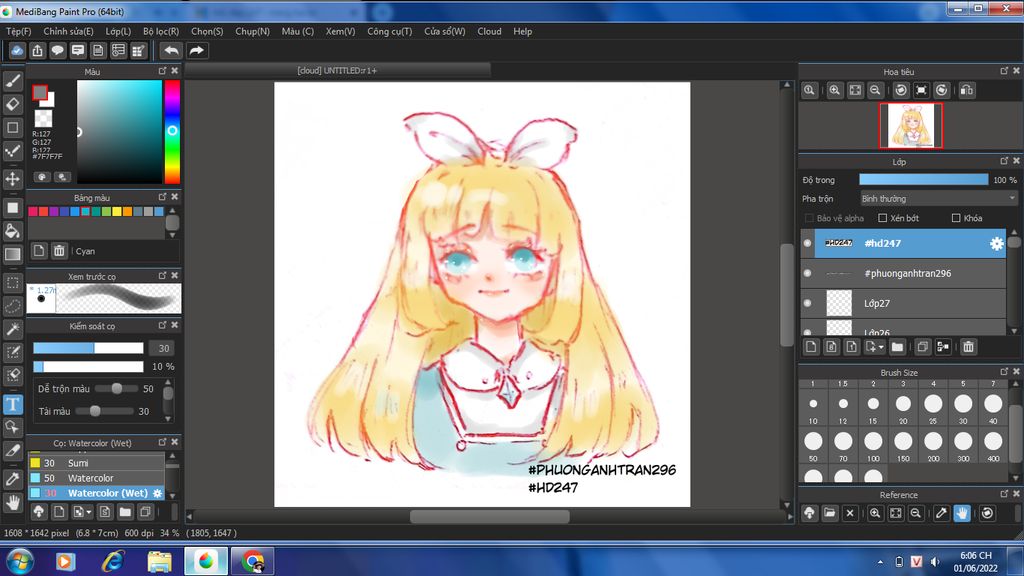Image resolution: width=1024 pixels, height=576 pixels.
Task: Select the Eraser tool
Action: [13, 104]
